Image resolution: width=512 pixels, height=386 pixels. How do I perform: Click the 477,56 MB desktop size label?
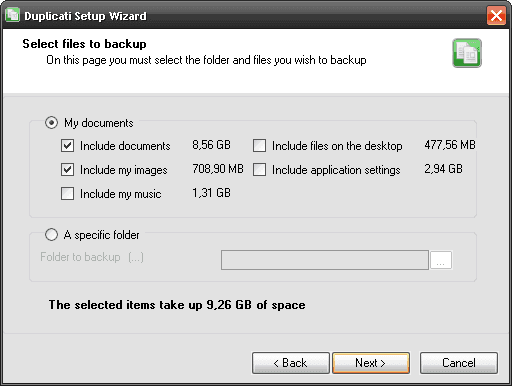coord(450,145)
